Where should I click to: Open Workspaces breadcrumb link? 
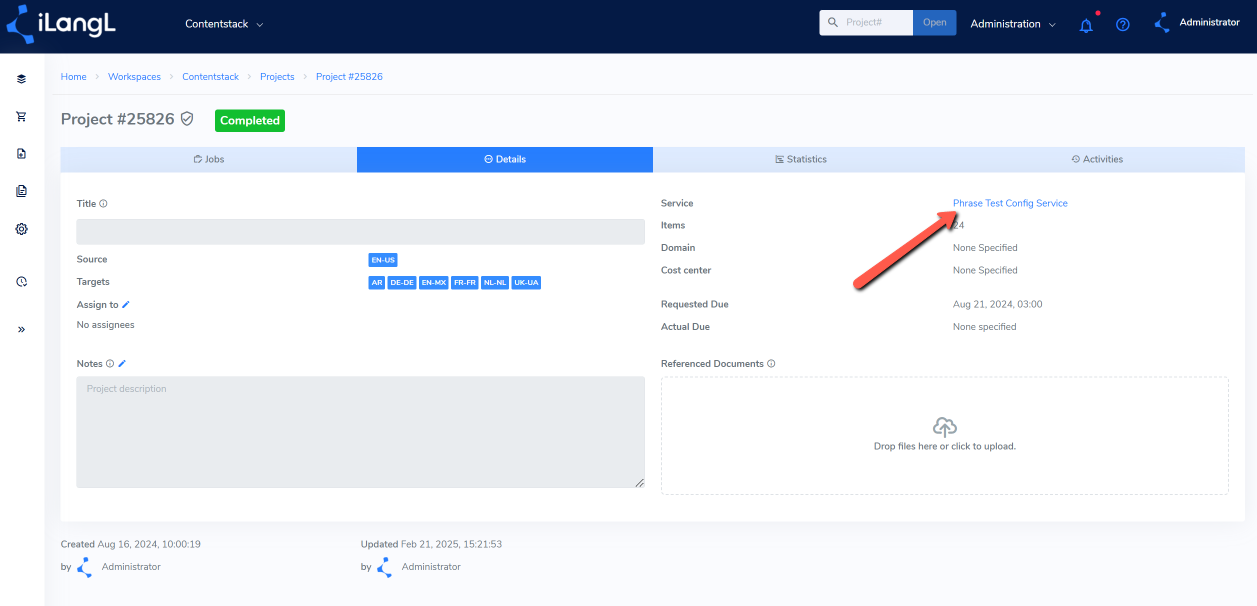[134, 77]
